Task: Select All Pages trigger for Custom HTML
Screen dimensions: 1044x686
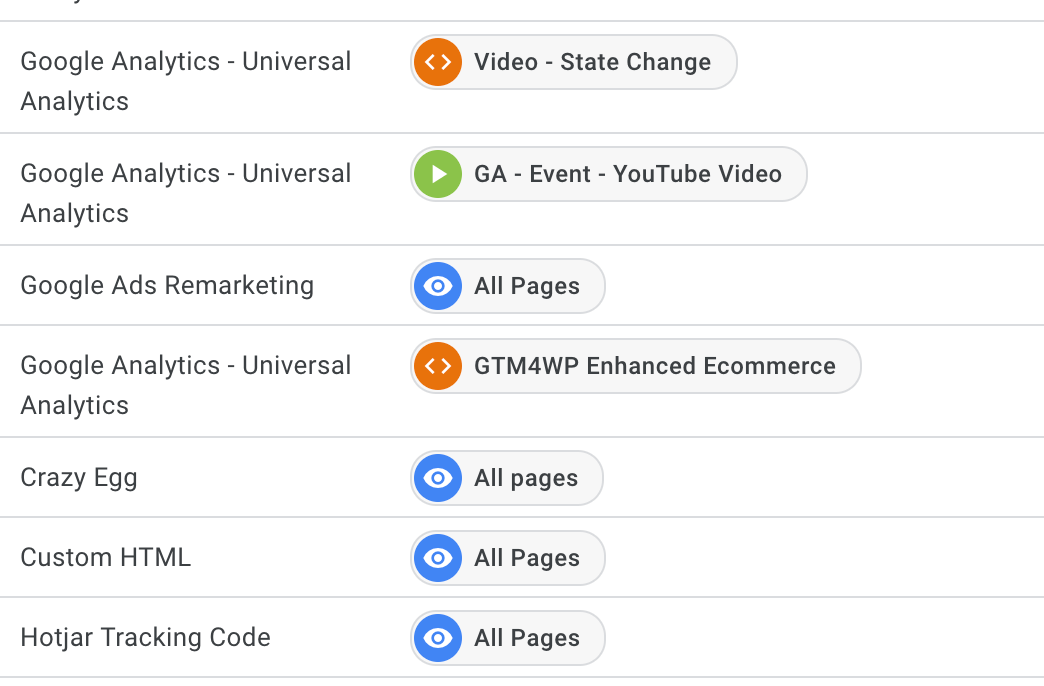Action: pyautogui.click(x=507, y=557)
